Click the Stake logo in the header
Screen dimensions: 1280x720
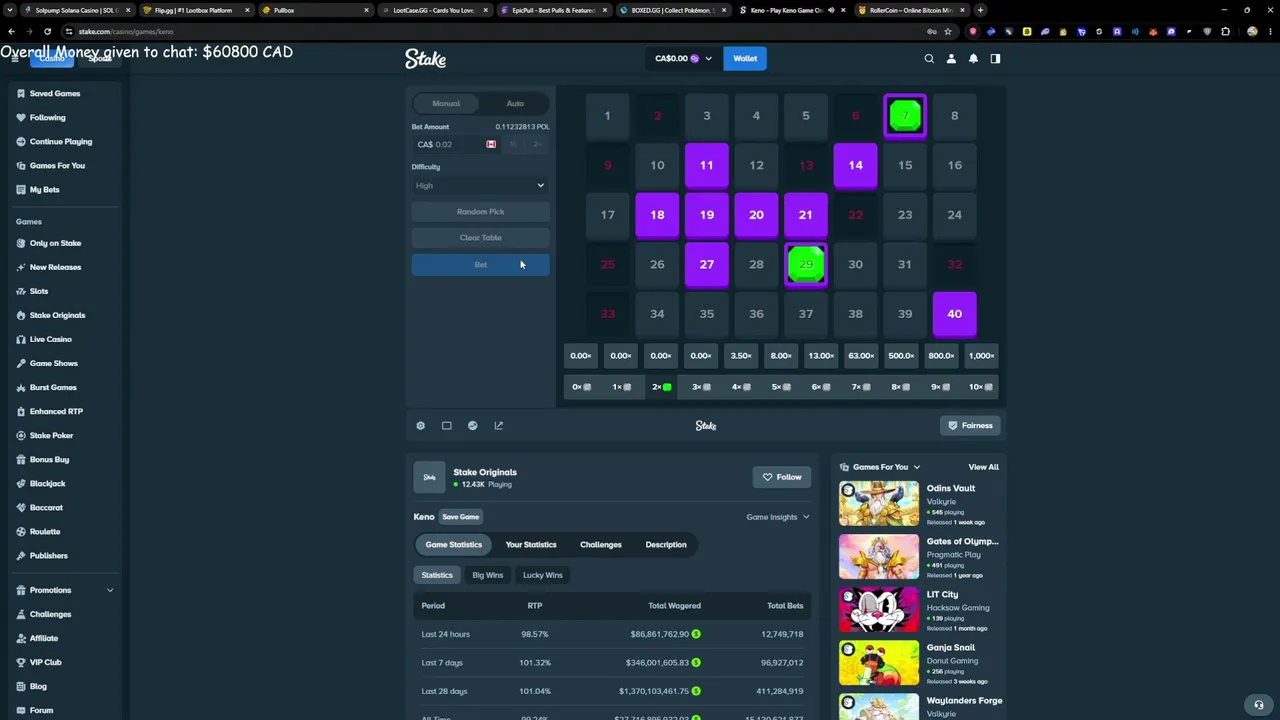point(426,59)
